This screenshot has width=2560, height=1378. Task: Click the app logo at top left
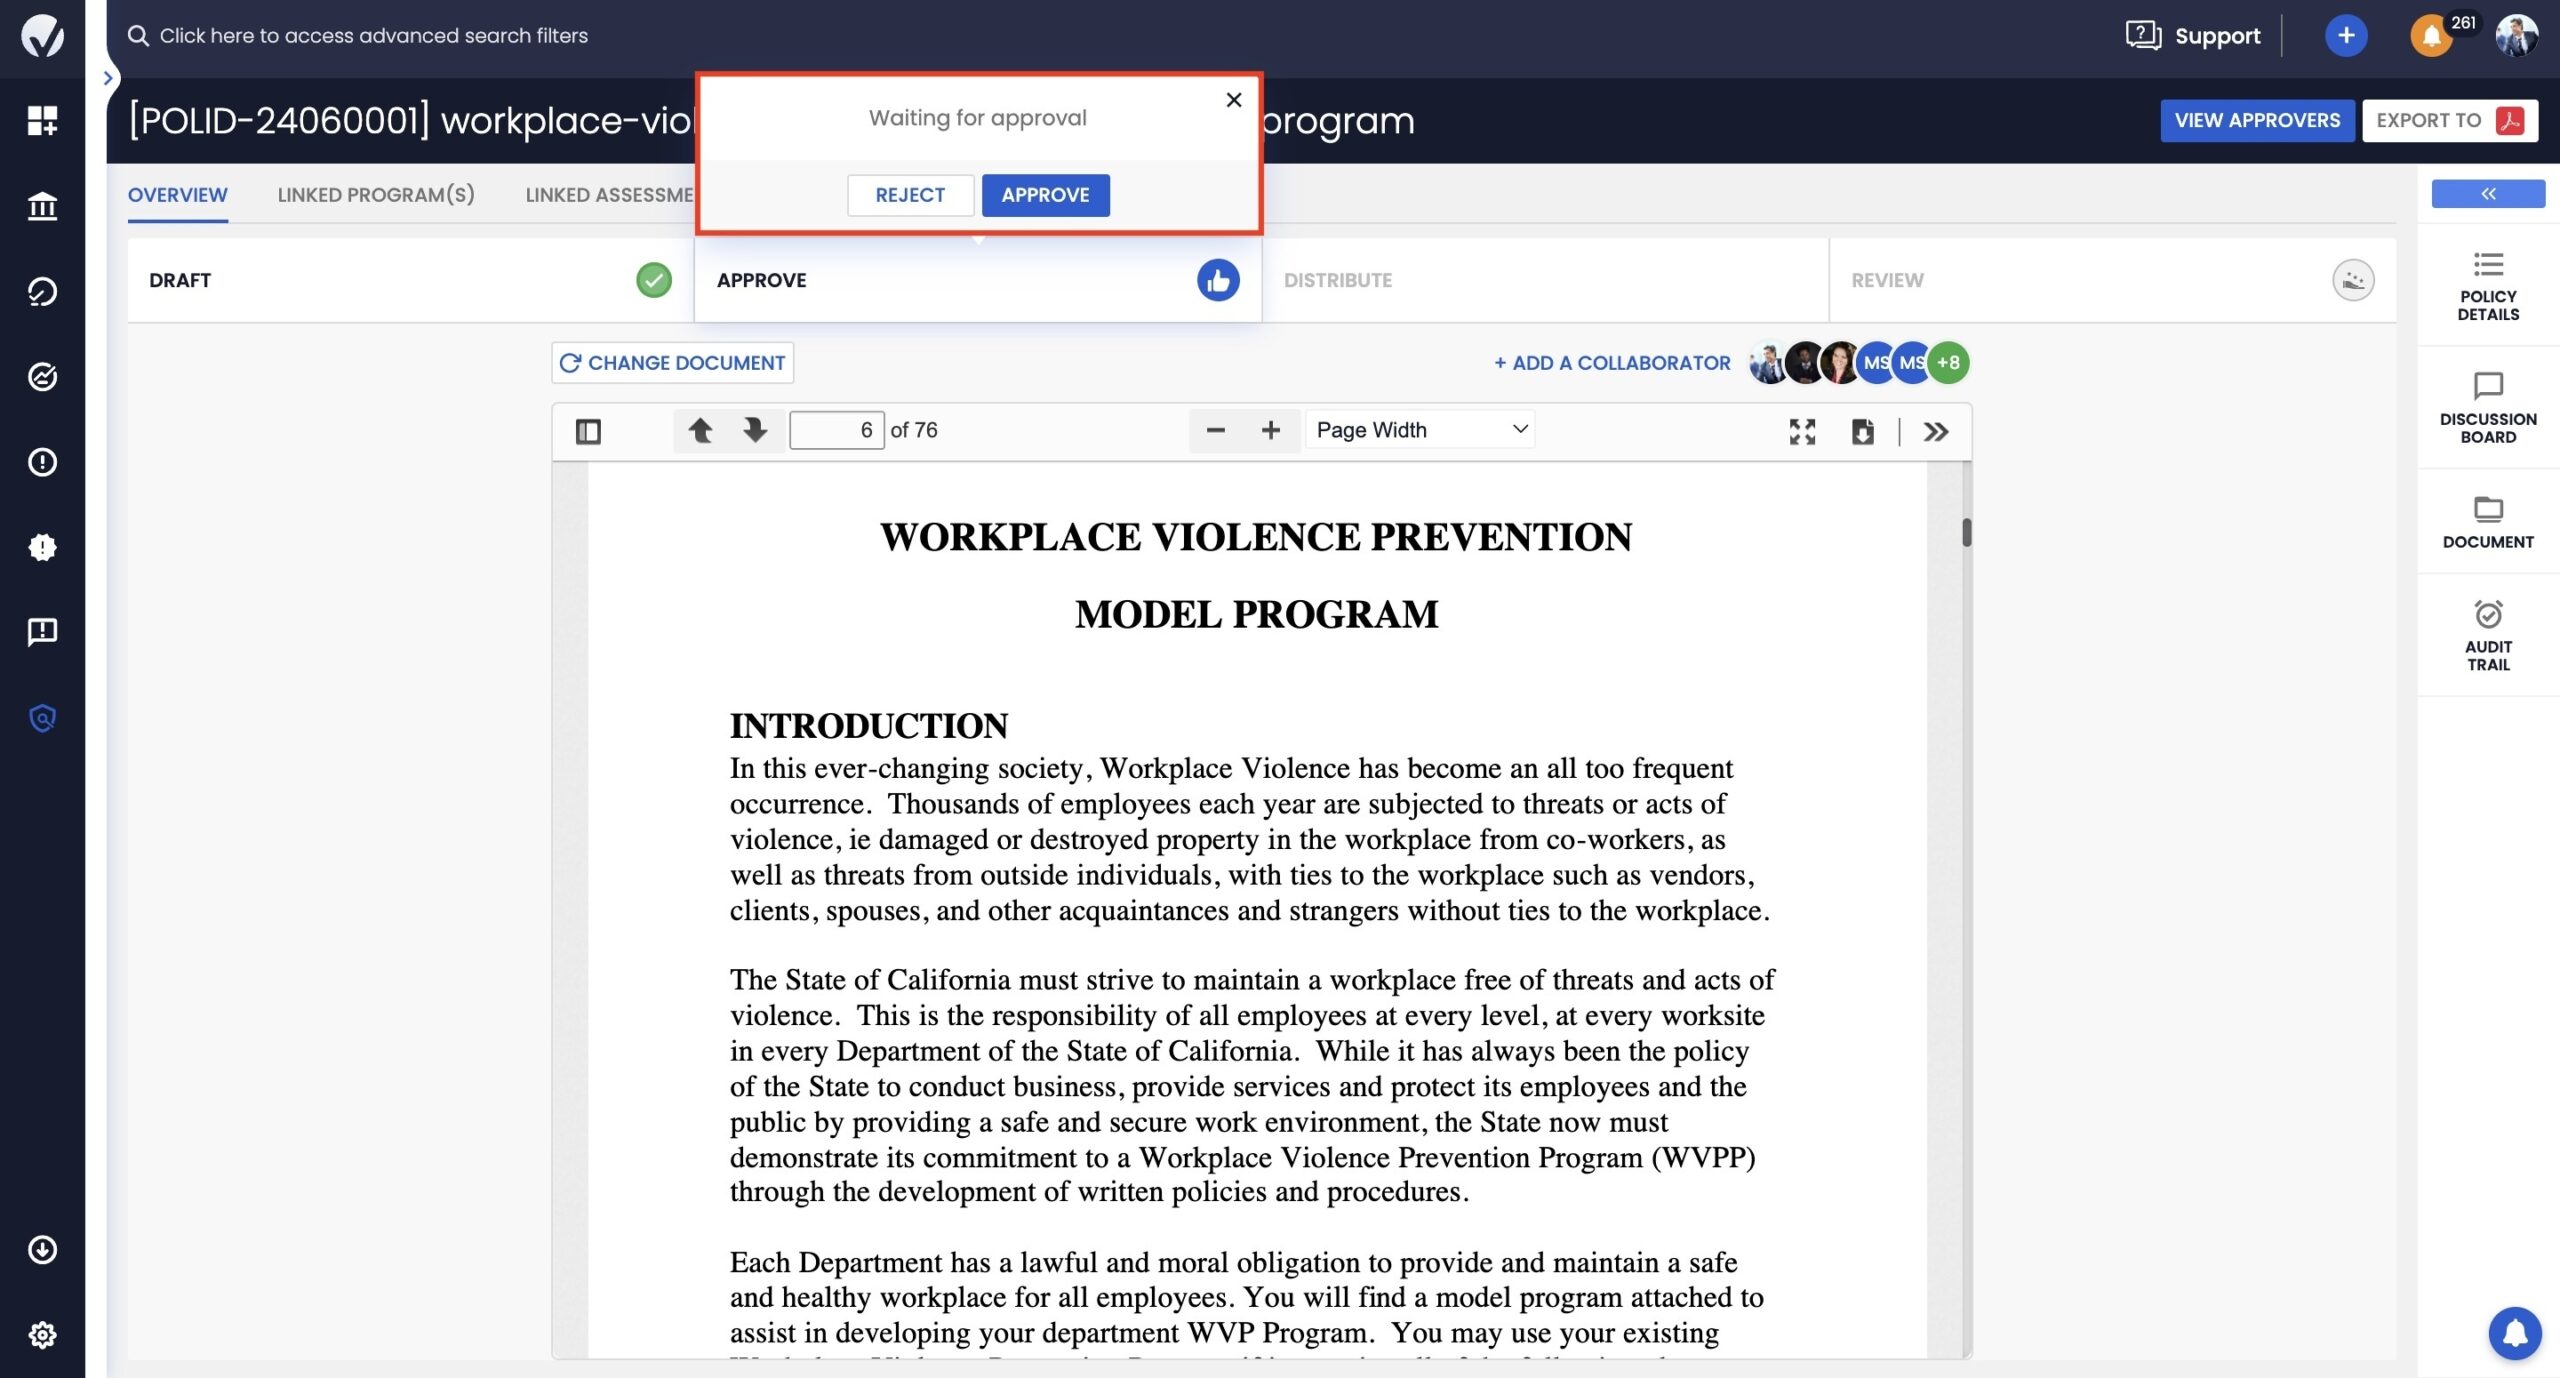click(42, 36)
